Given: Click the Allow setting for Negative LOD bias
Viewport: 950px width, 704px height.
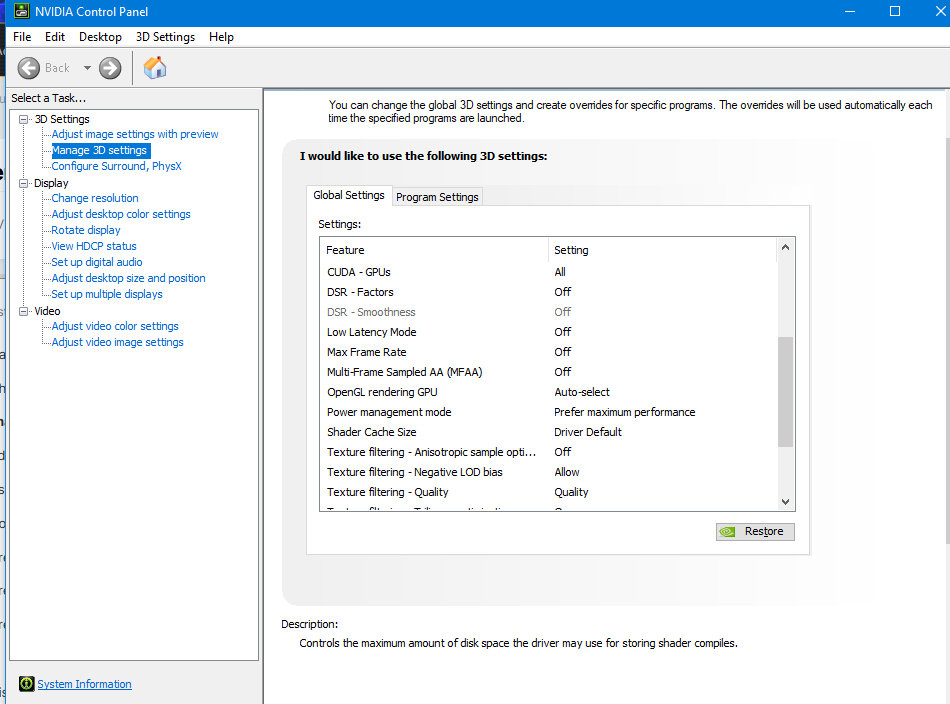Looking at the screenshot, I should point(566,472).
